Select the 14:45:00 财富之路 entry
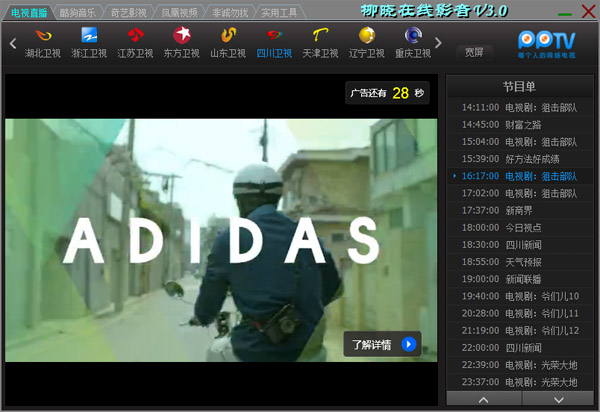Screen dimensions: 600x412 click(x=520, y=125)
